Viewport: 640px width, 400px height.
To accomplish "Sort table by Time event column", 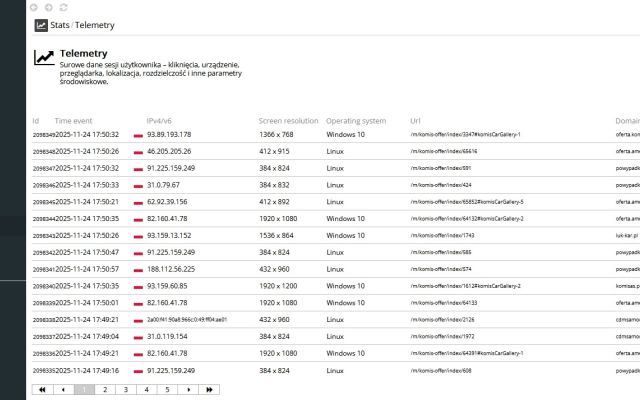I will click(x=74, y=121).
